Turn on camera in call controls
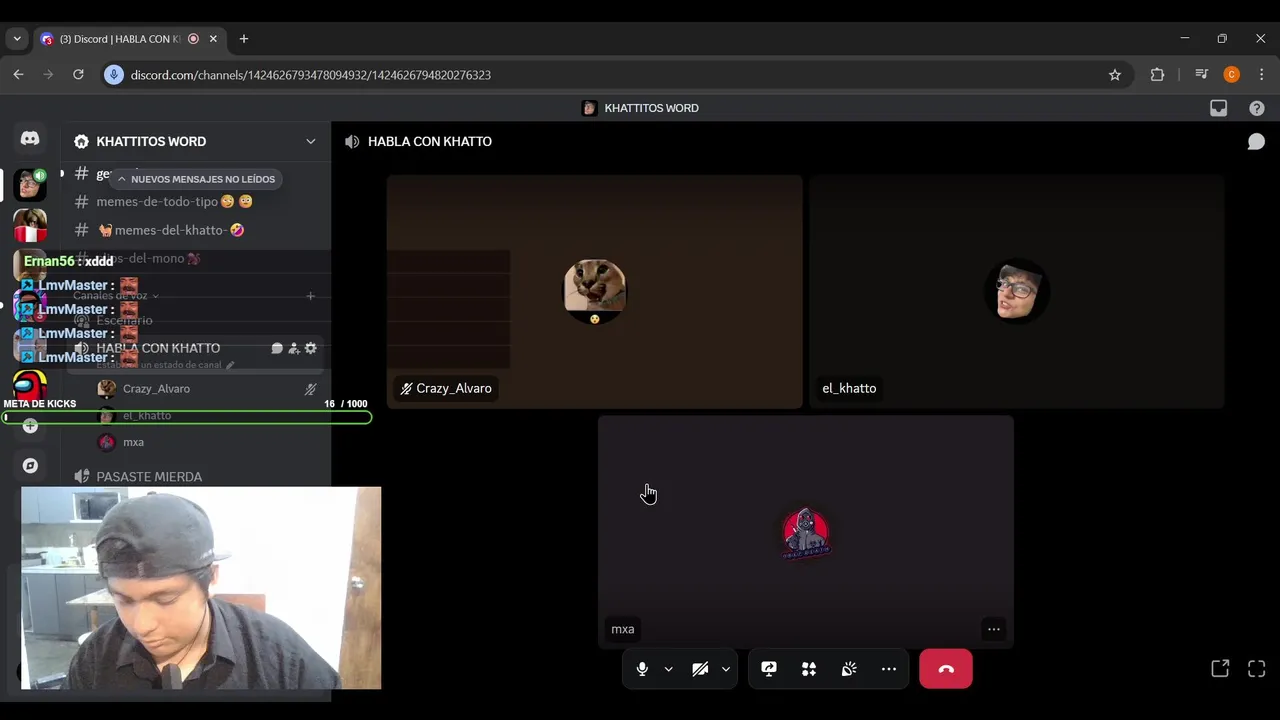Image resolution: width=1280 pixels, height=720 pixels. 700,669
